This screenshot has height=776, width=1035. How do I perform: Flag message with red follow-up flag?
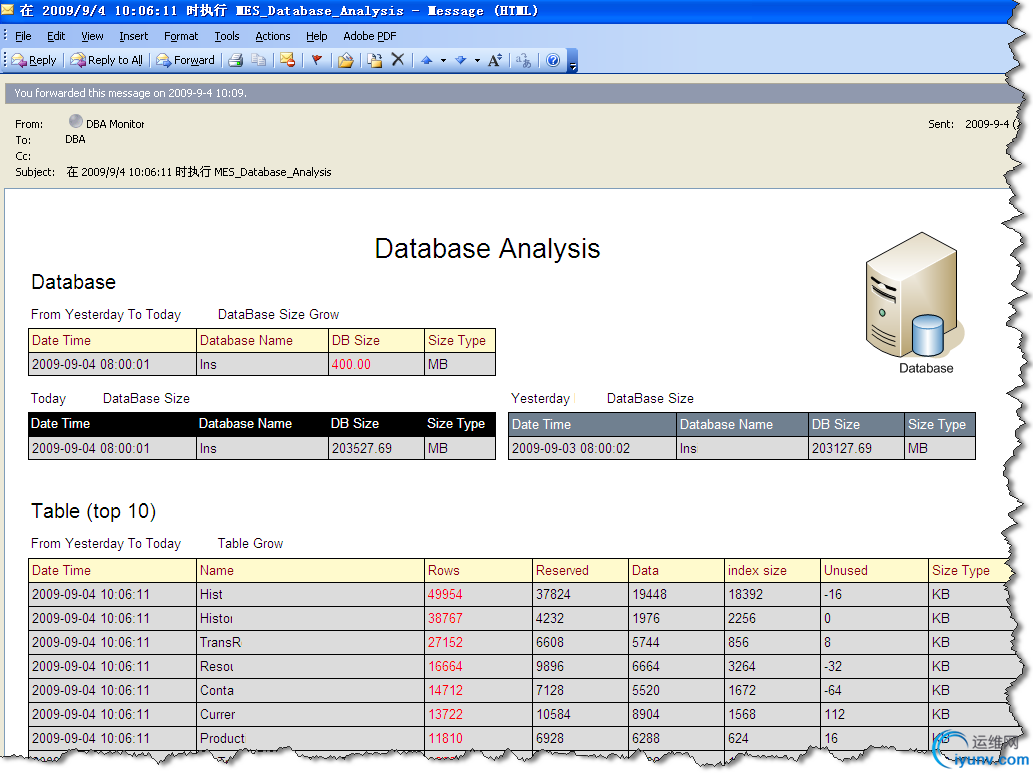click(317, 61)
